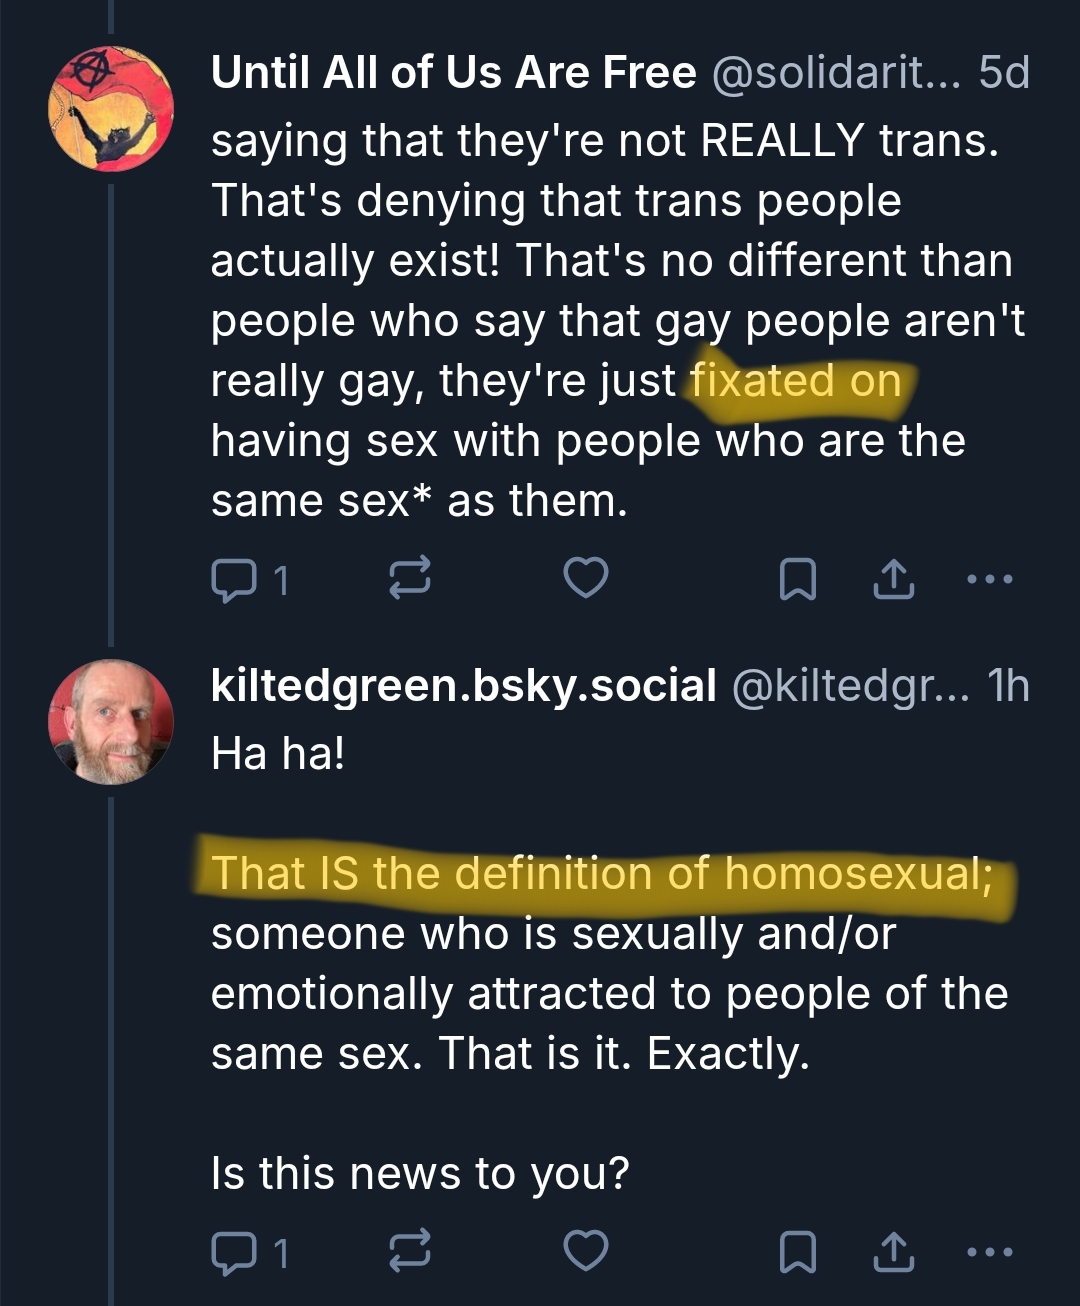Screen dimensions: 1080x1306
Task: Share the kiltedgreen post
Action: 894,1251
